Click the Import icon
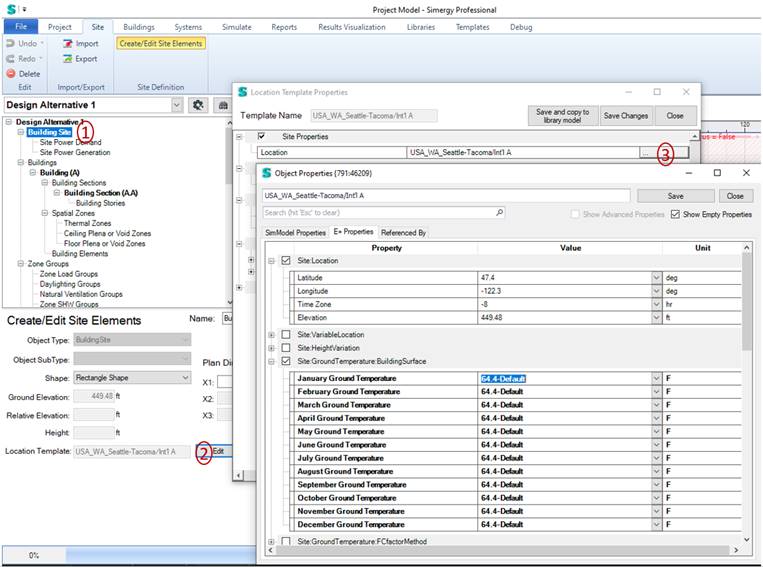Viewport: 763px width, 567px height. click(68, 43)
